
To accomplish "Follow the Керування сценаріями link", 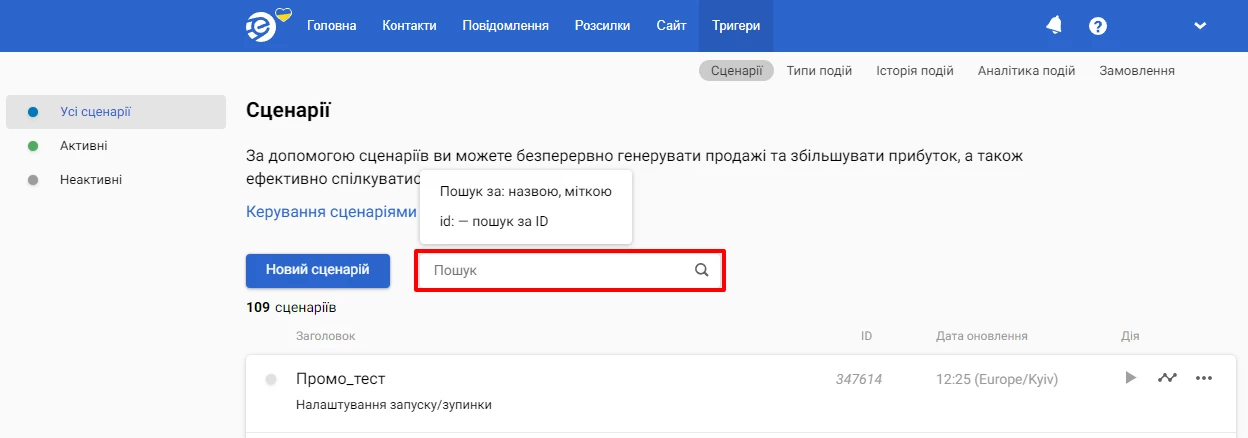I will pyautogui.click(x=331, y=212).
